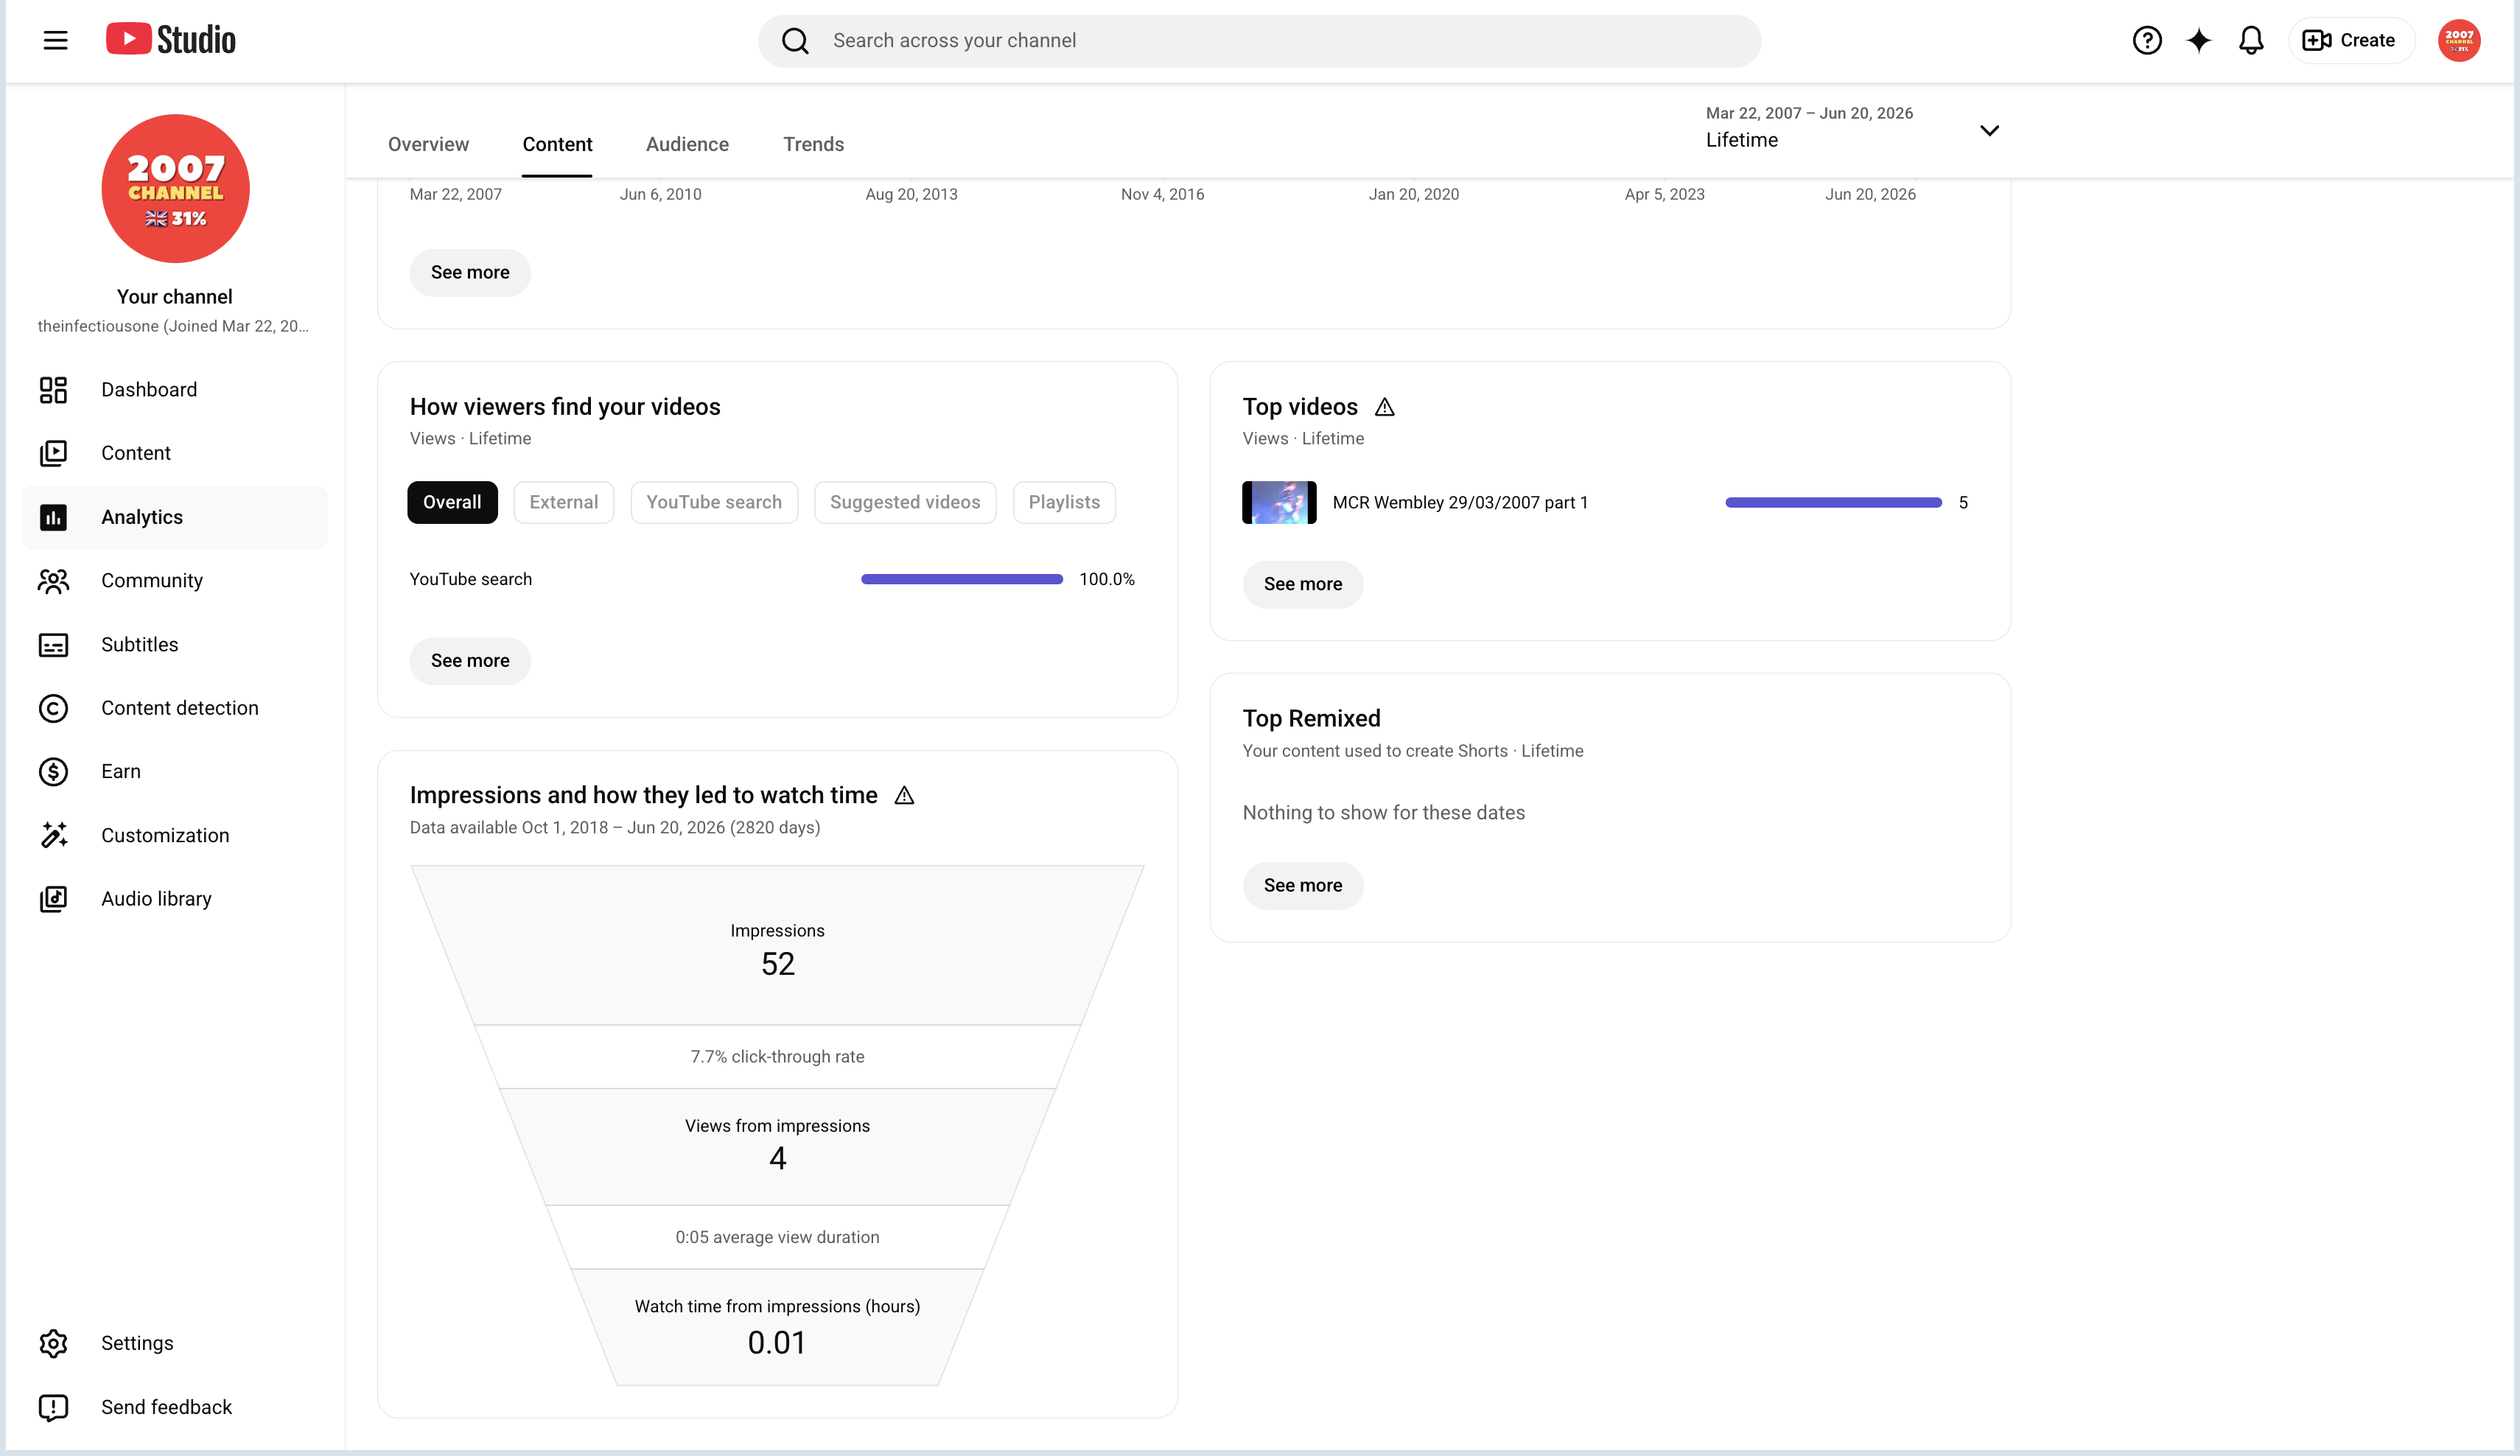Go to Dashboard in the sidebar
The width and height of the screenshot is (2520, 1456).
(x=175, y=390)
